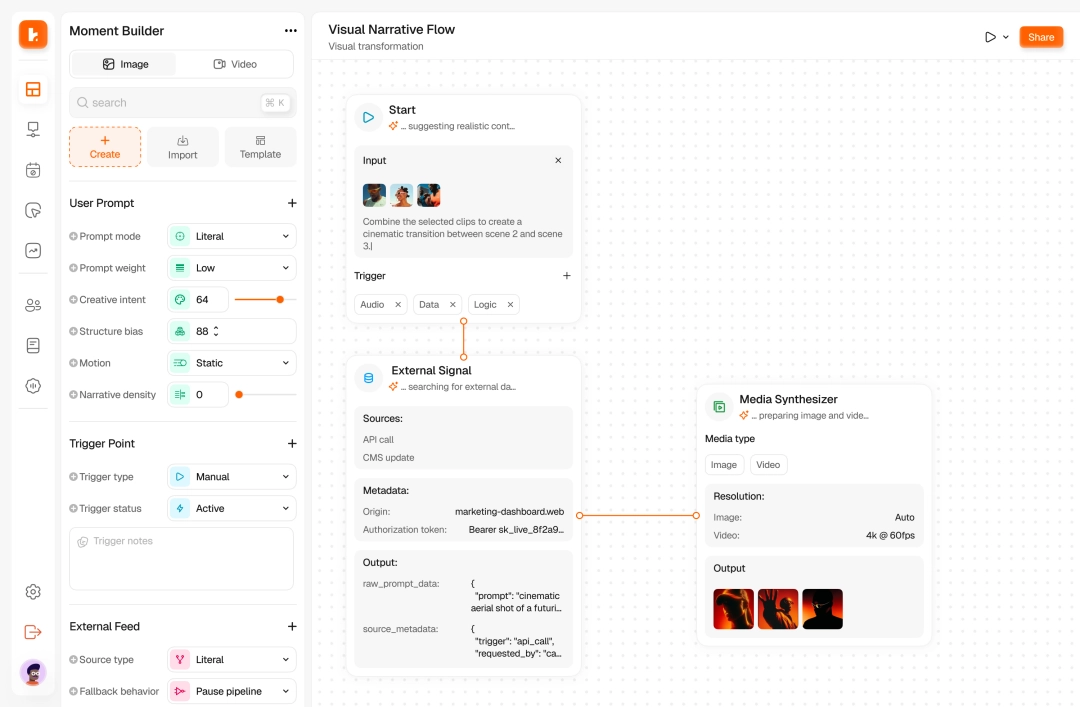
Task: Add a trigger in Start node
Action: click(x=567, y=276)
